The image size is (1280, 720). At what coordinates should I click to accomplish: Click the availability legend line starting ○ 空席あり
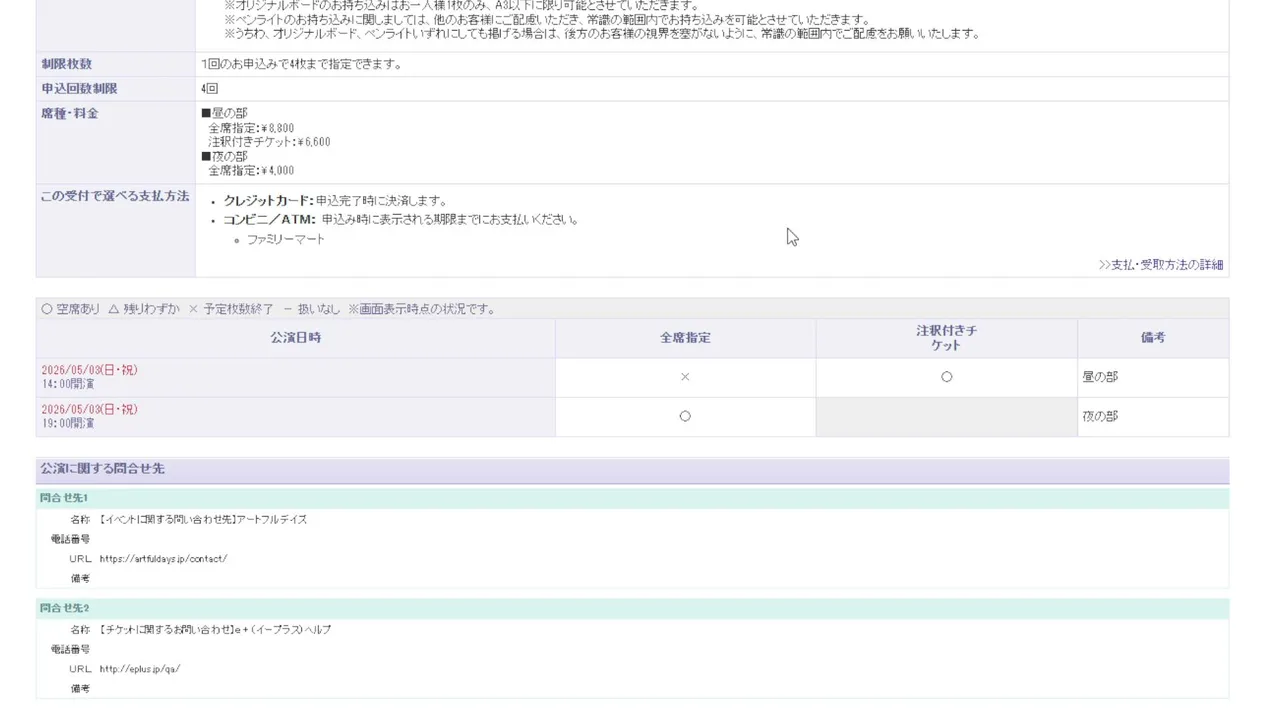(268, 309)
